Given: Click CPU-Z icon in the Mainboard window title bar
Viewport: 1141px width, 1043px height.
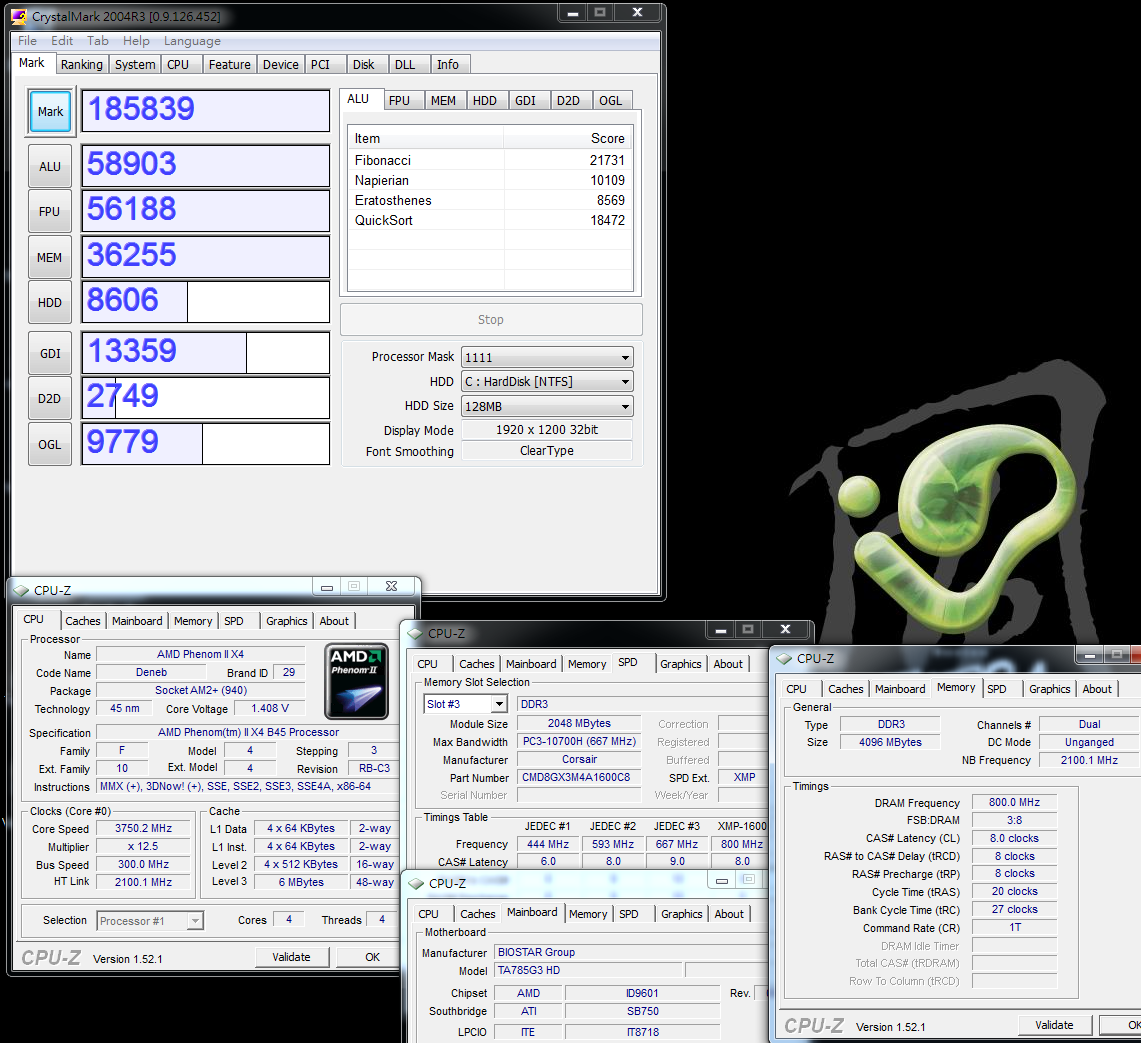Looking at the screenshot, I should pyautogui.click(x=416, y=883).
